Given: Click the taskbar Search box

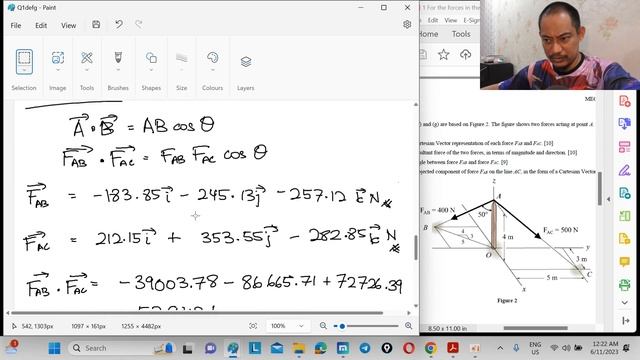Looking at the screenshot, I should (x=122, y=348).
